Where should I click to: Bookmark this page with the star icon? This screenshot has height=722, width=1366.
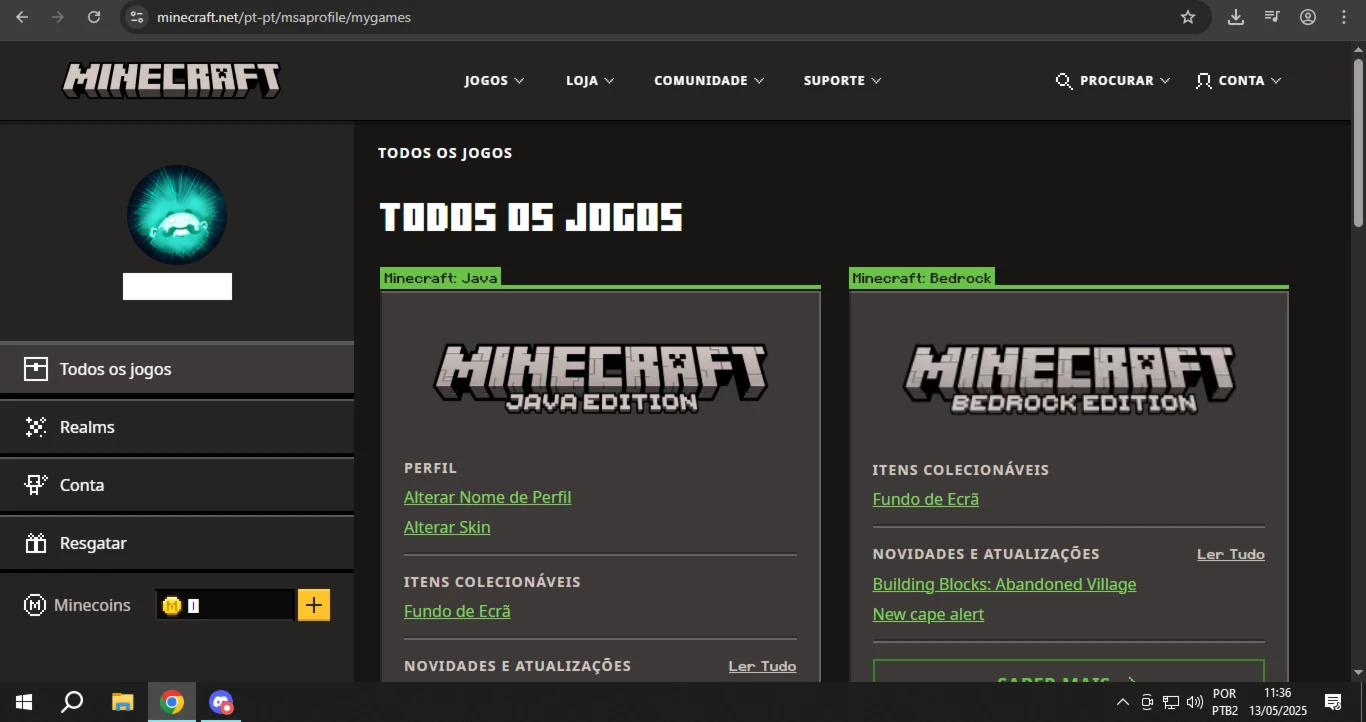[1188, 17]
